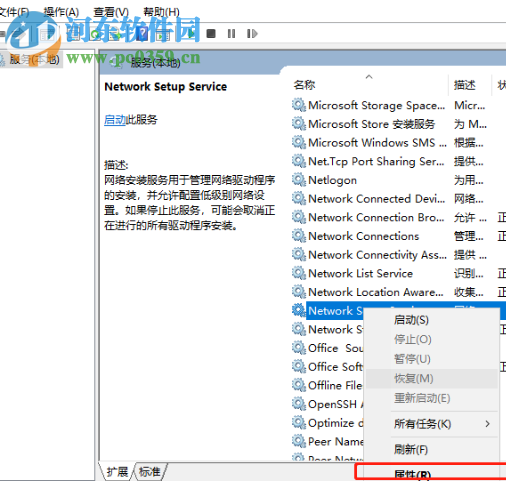Viewport: 506px width, 482px height.
Task: Click the Pause Service toolbar button
Action: 231,33
